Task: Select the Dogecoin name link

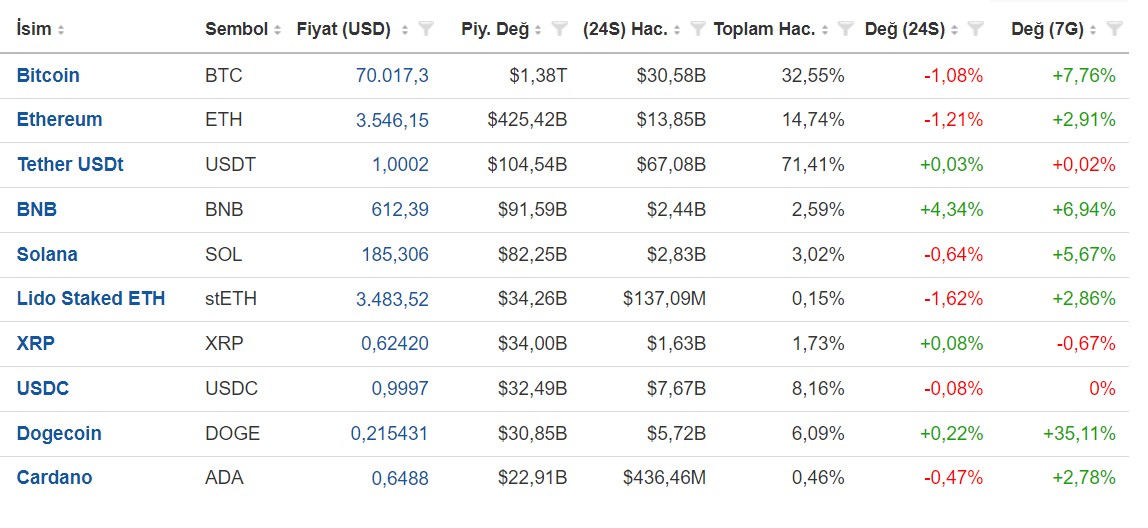Action: [x=59, y=434]
